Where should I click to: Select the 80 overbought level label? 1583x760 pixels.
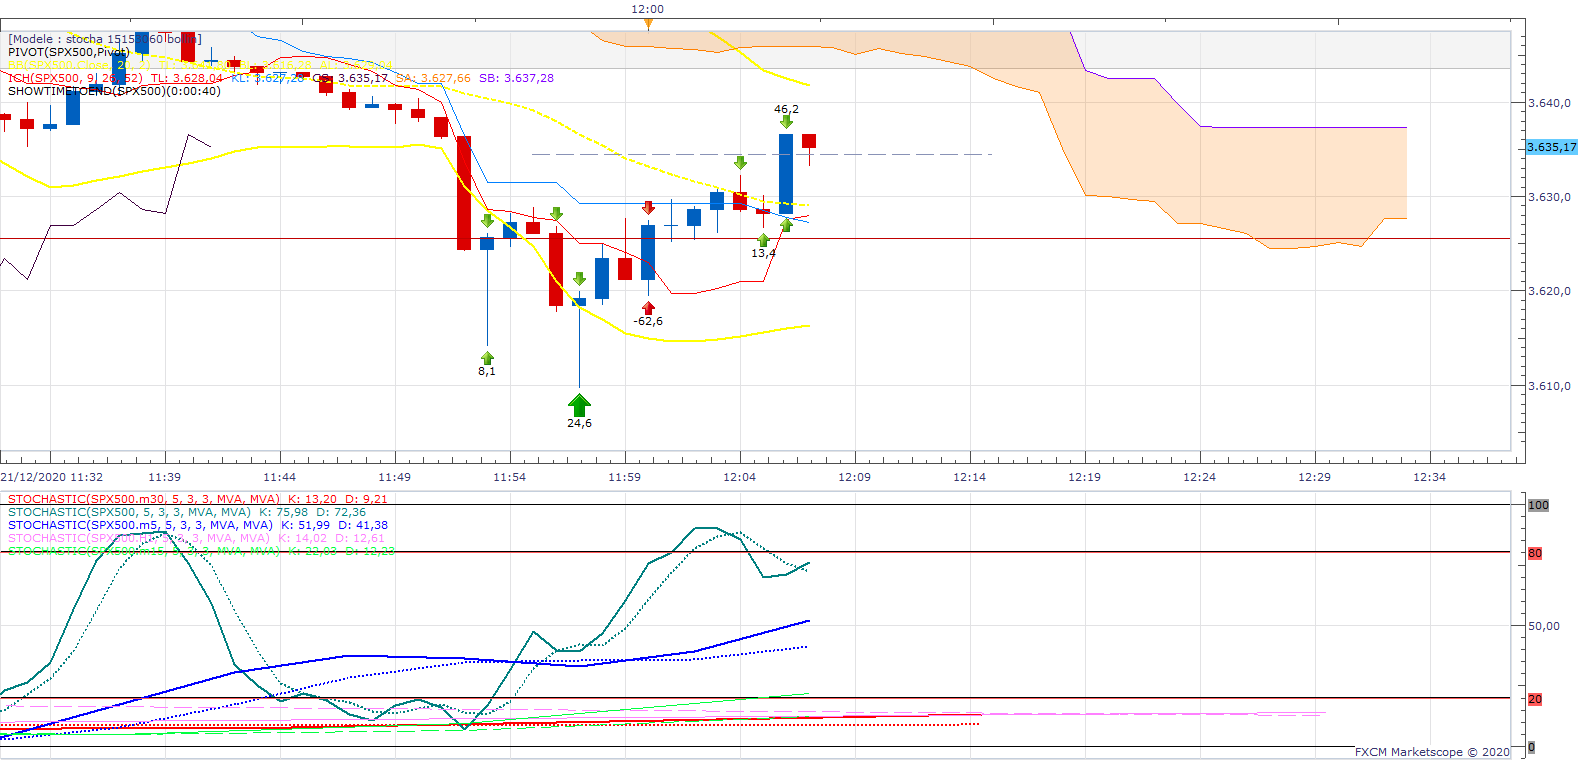click(1535, 553)
